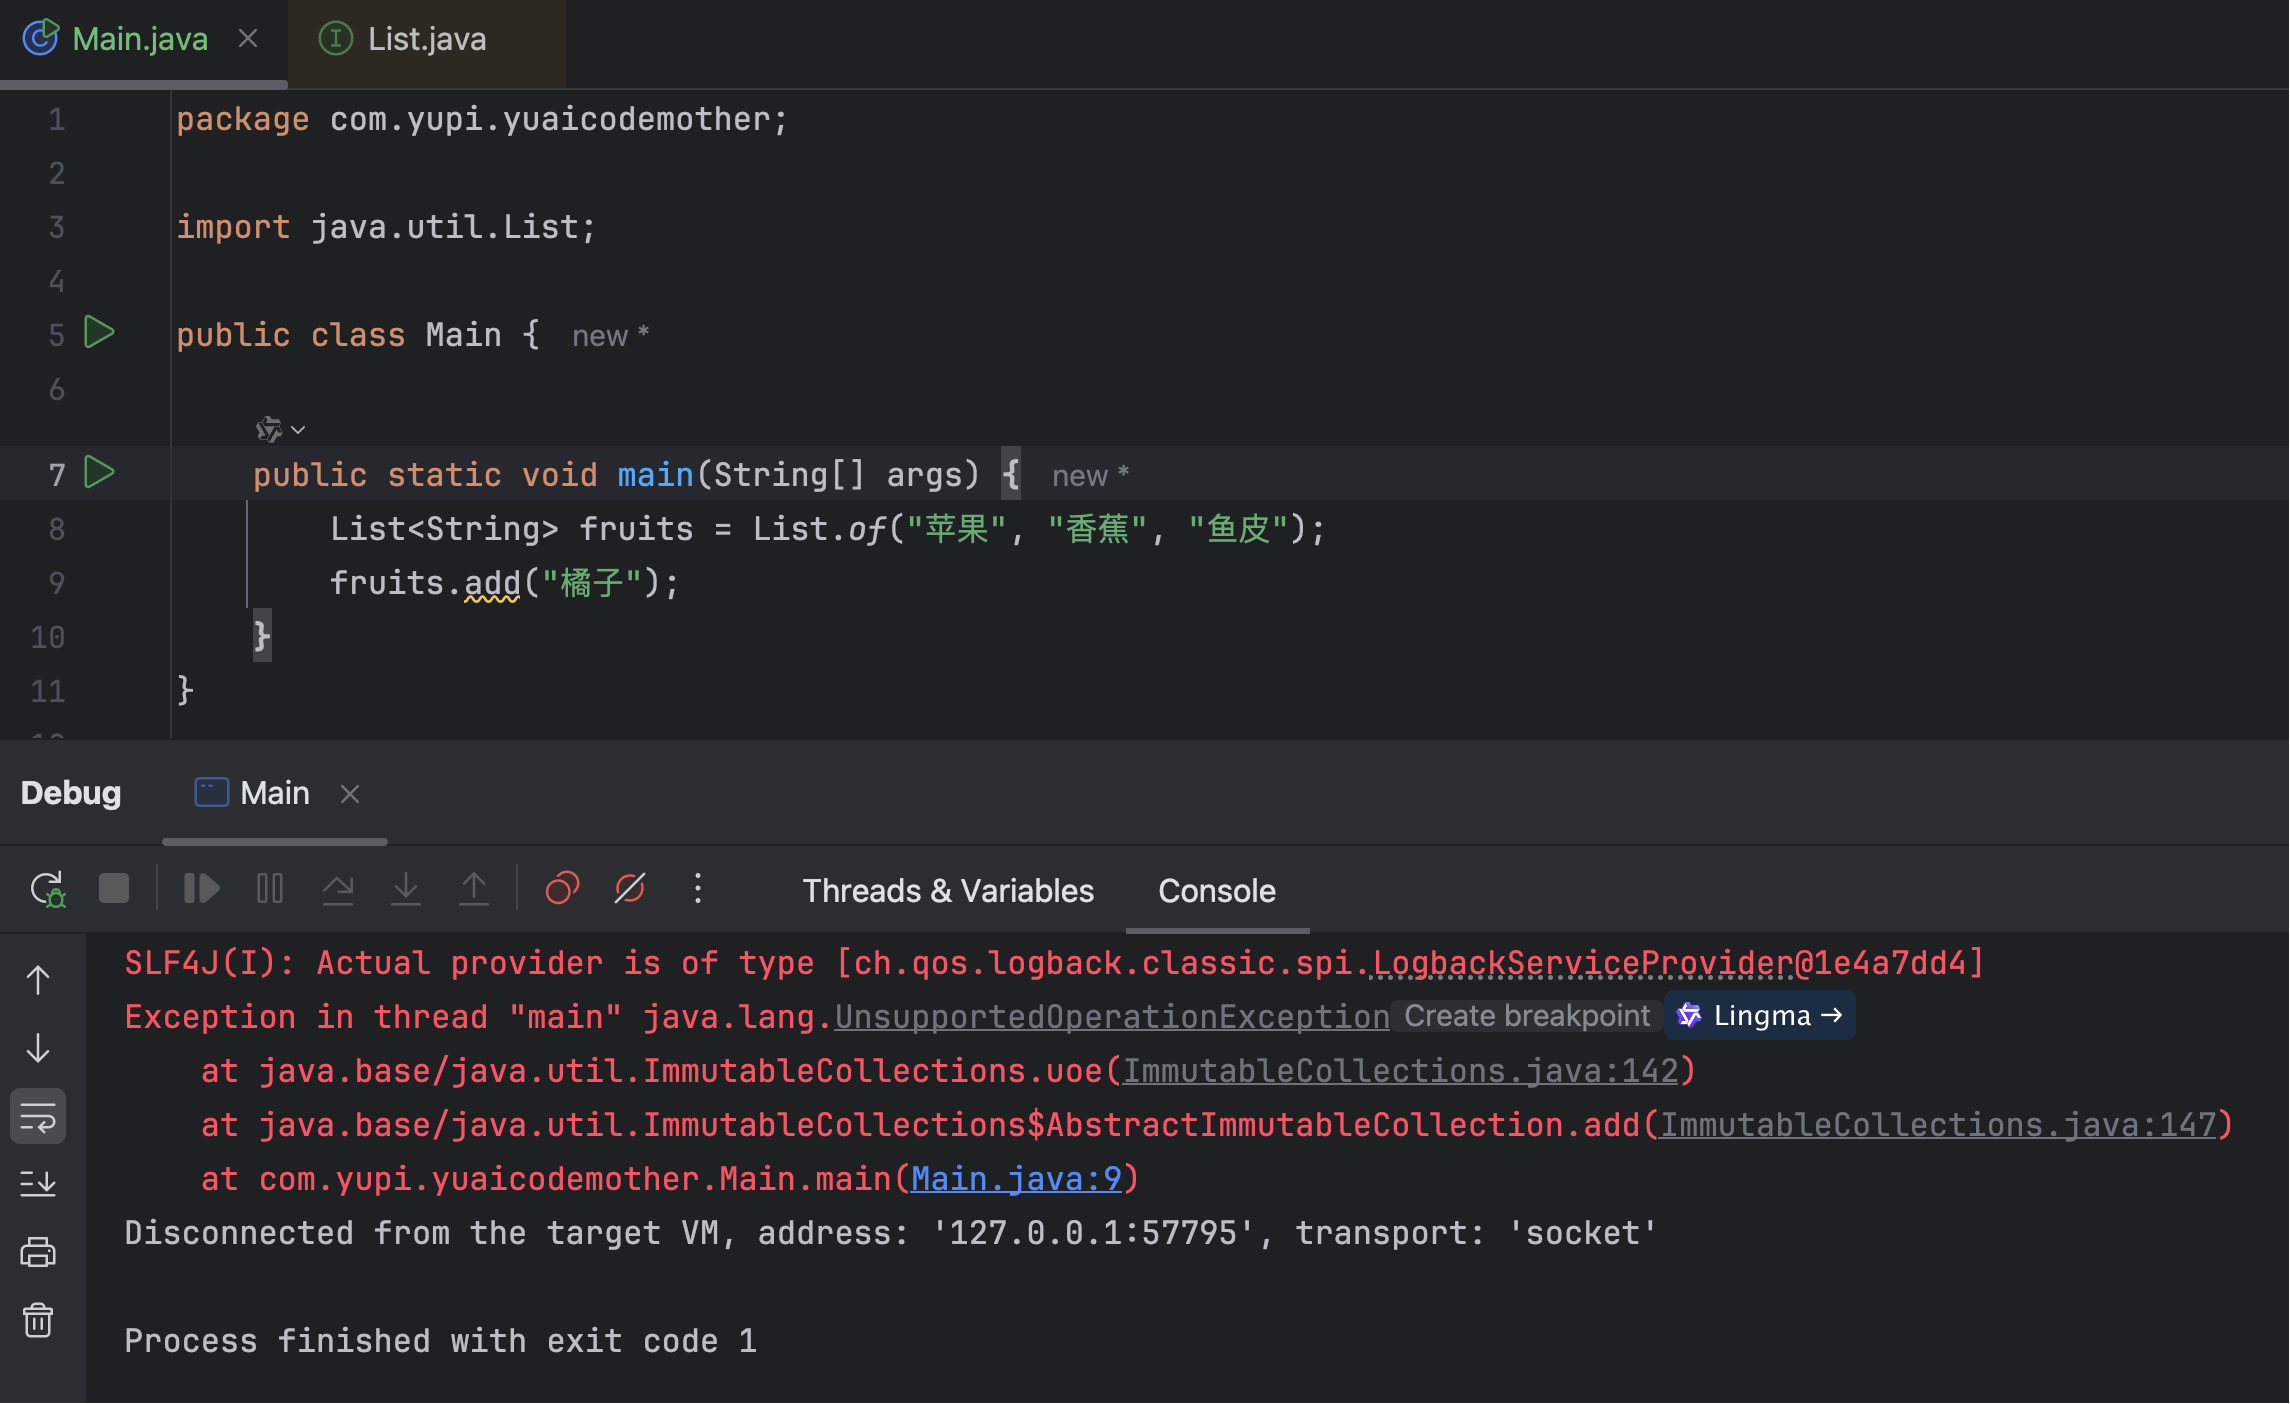Click the Rerun debug icon

[47, 889]
